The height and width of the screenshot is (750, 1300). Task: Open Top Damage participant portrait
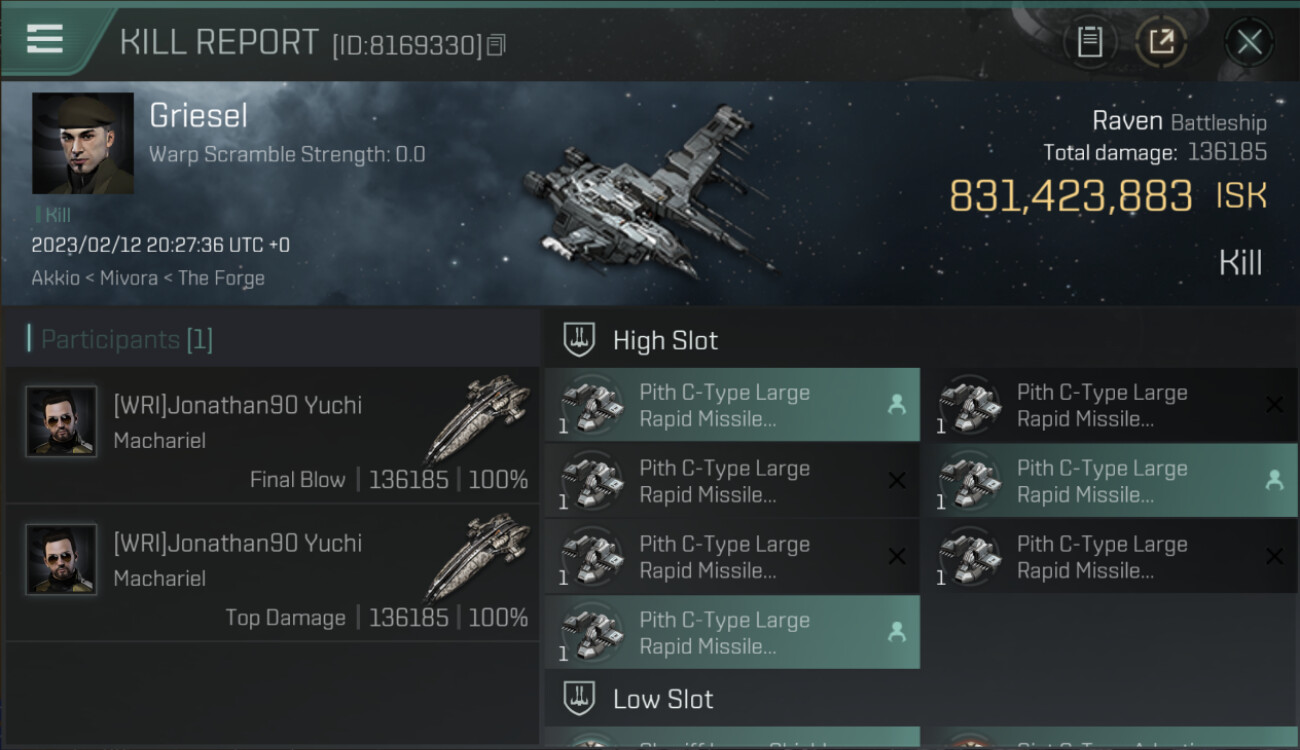point(61,560)
